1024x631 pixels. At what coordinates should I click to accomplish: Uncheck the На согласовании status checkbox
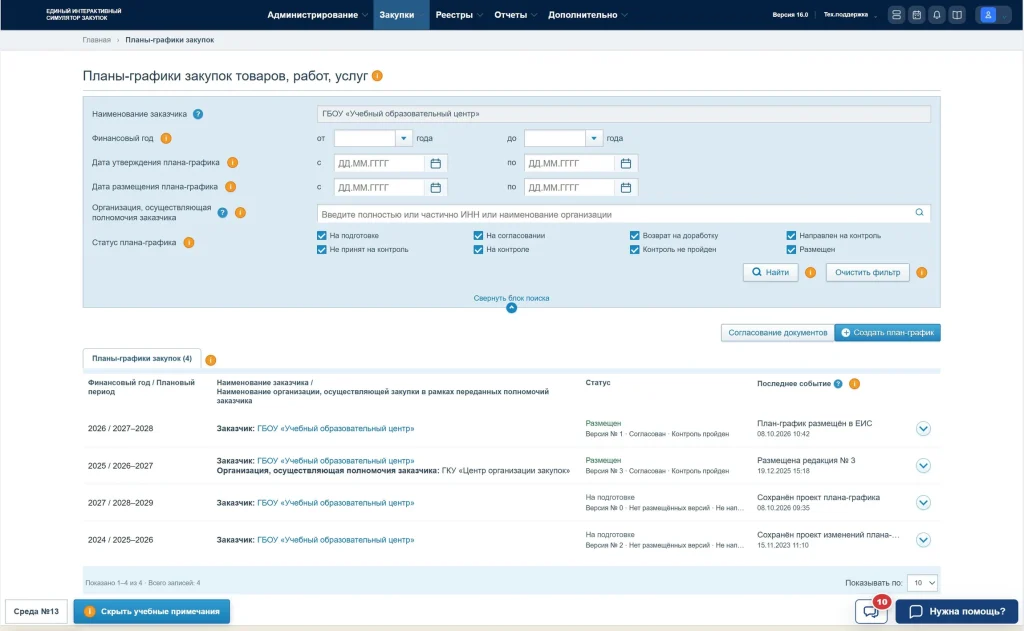point(478,236)
